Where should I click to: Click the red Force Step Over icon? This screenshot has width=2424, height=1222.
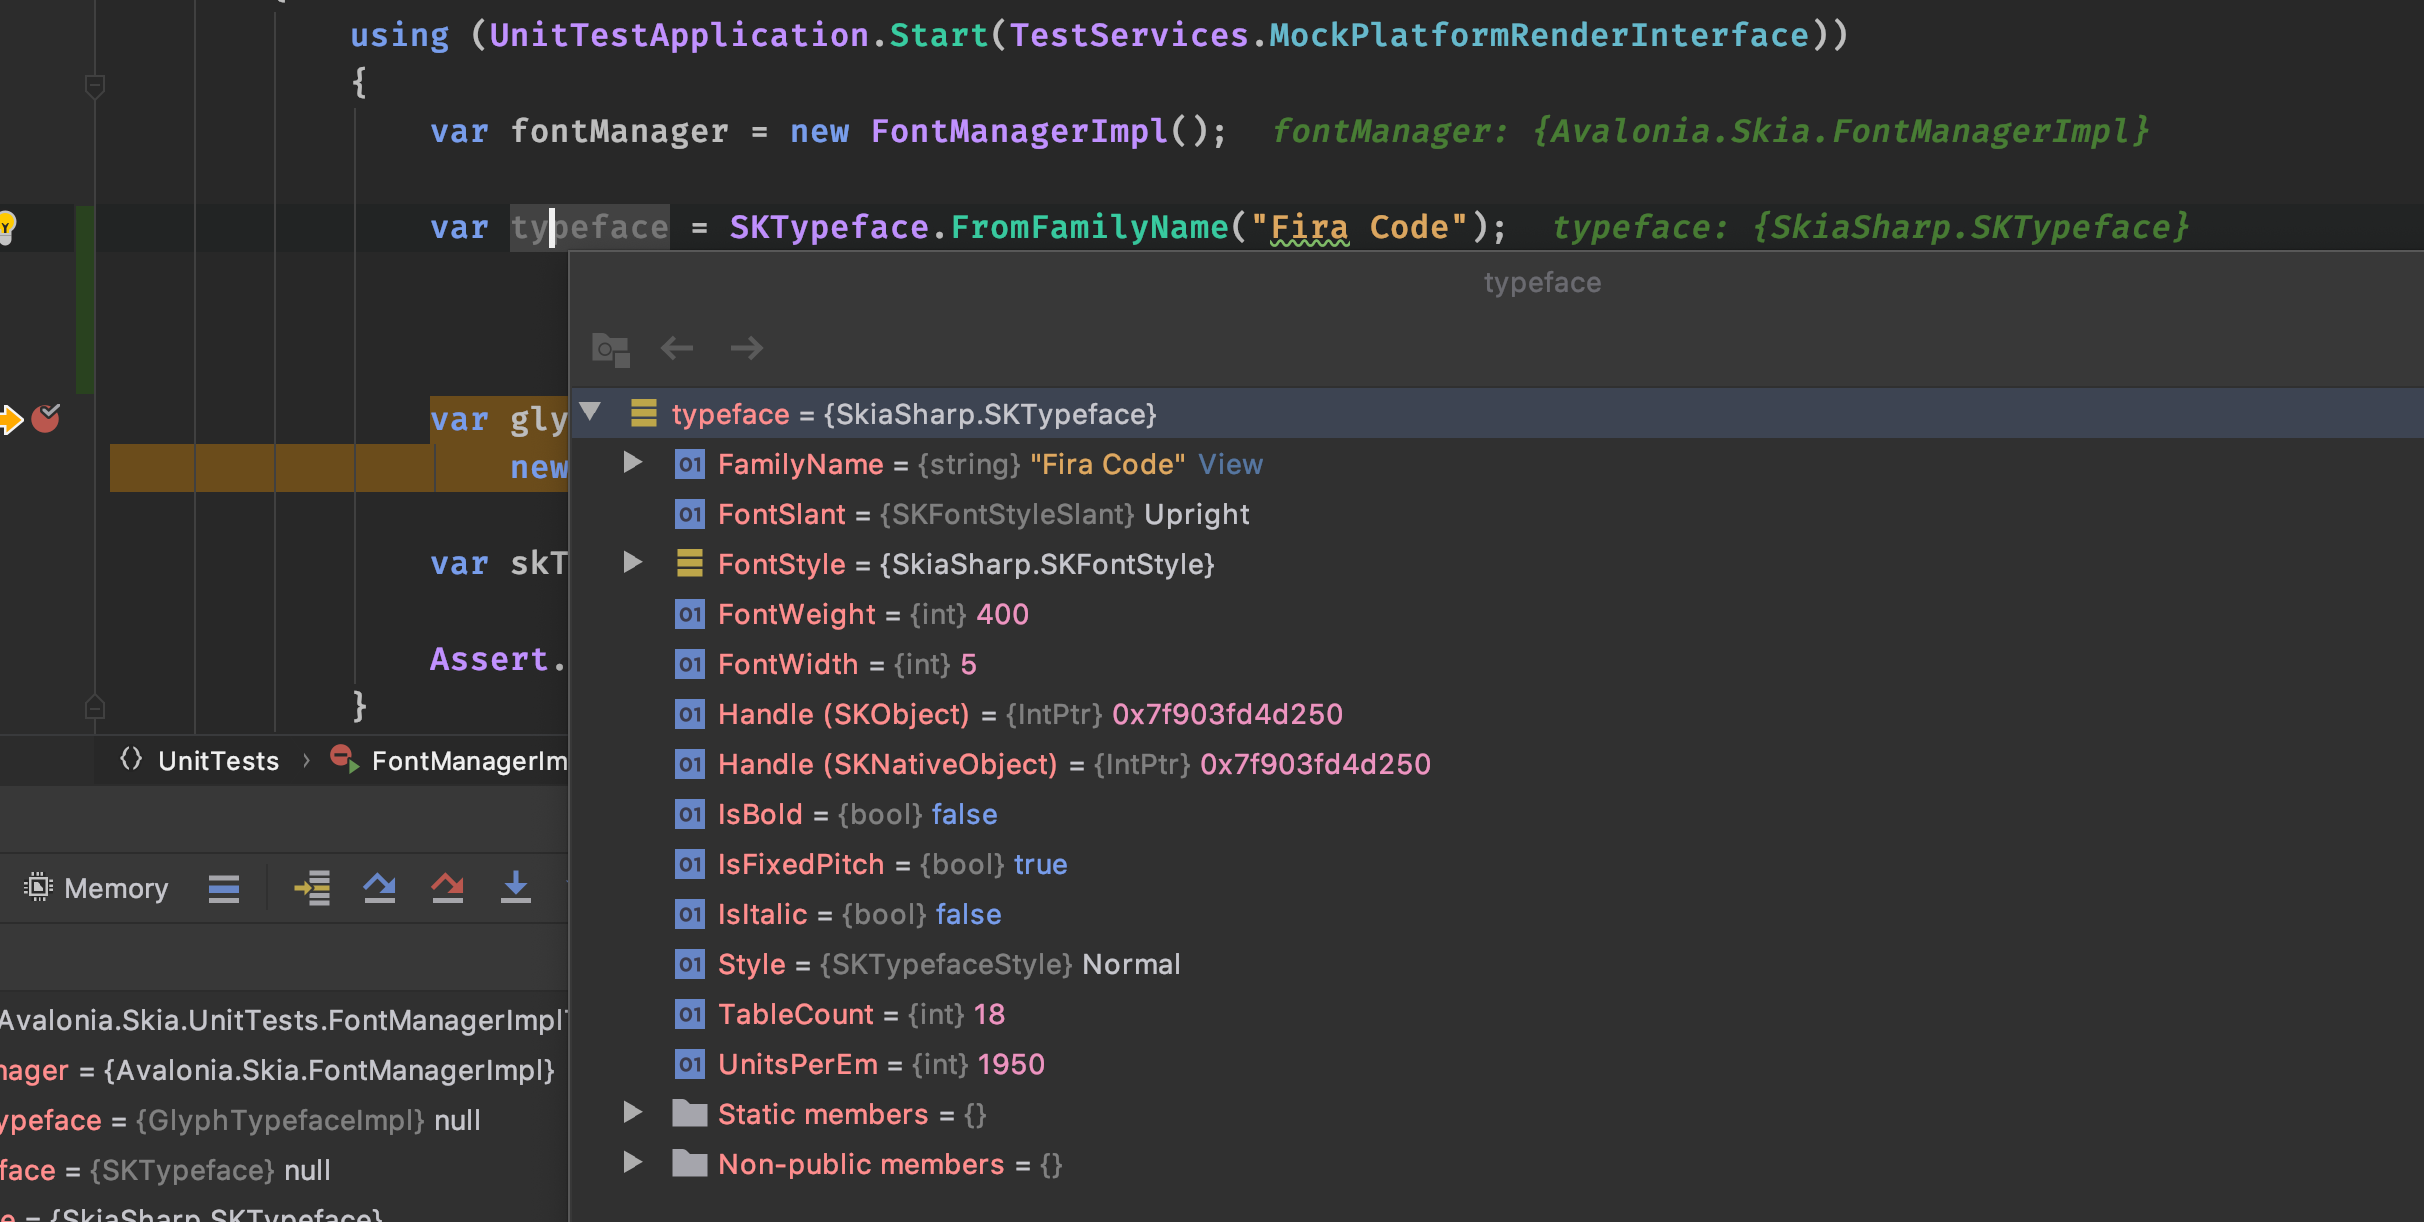pyautogui.click(x=447, y=888)
